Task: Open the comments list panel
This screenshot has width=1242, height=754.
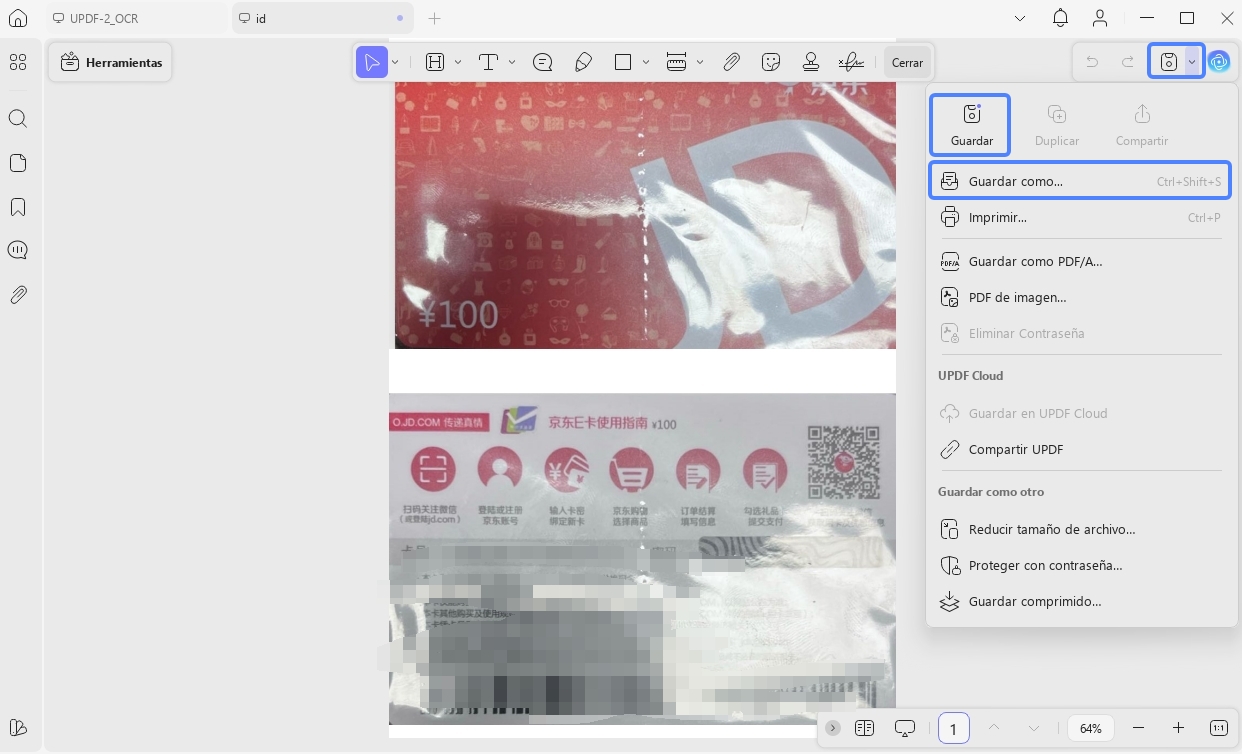Action: click(x=18, y=250)
